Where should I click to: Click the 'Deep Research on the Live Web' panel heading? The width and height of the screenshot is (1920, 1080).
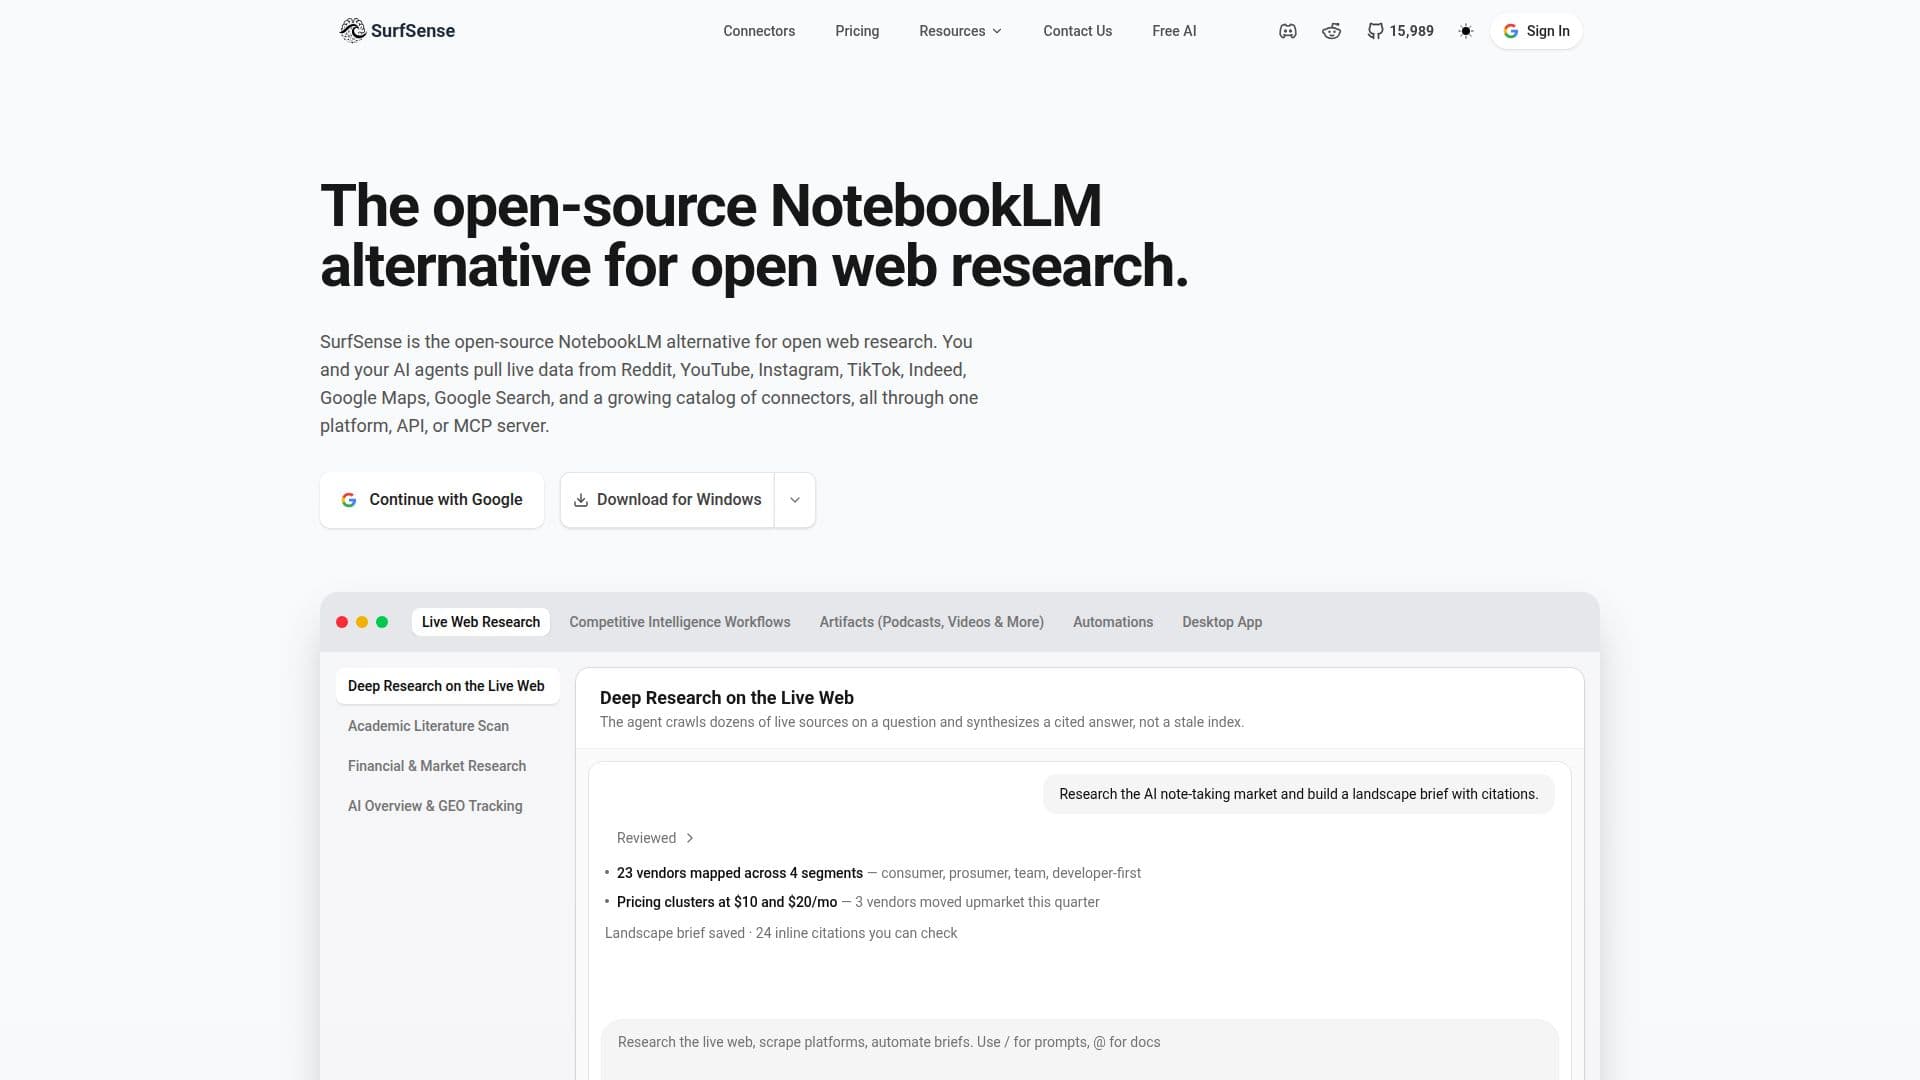pos(727,698)
